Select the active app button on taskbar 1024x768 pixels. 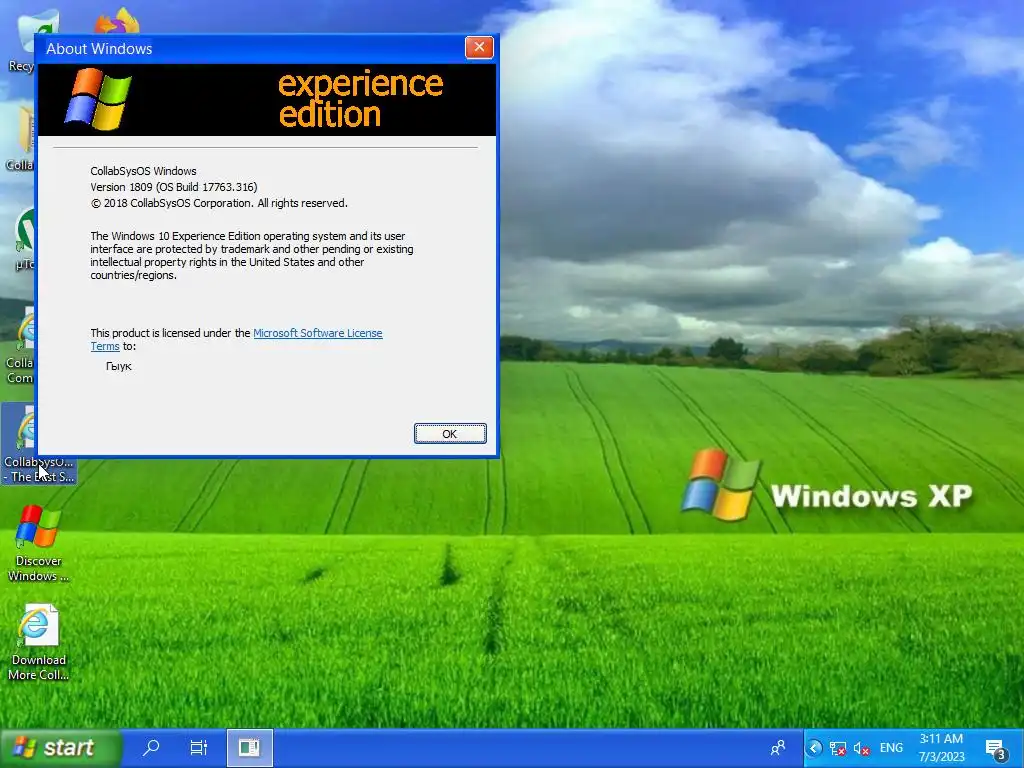point(249,748)
